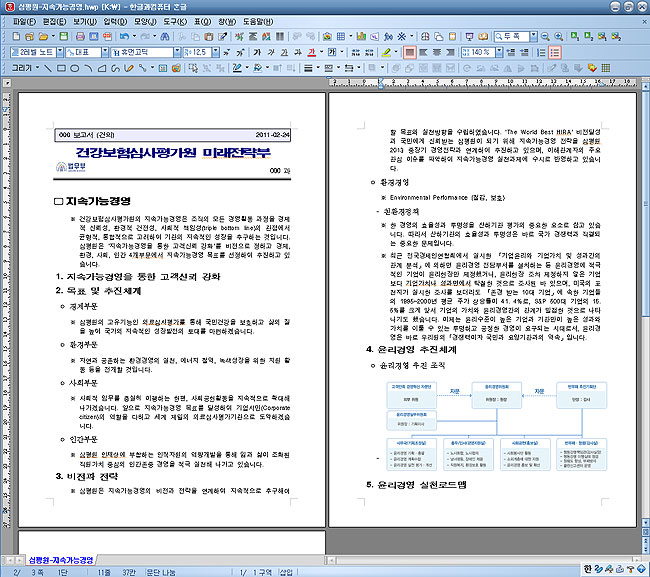Select the Ellipse drawing tool
The height and width of the screenshot is (577, 650).
(x=75, y=68)
